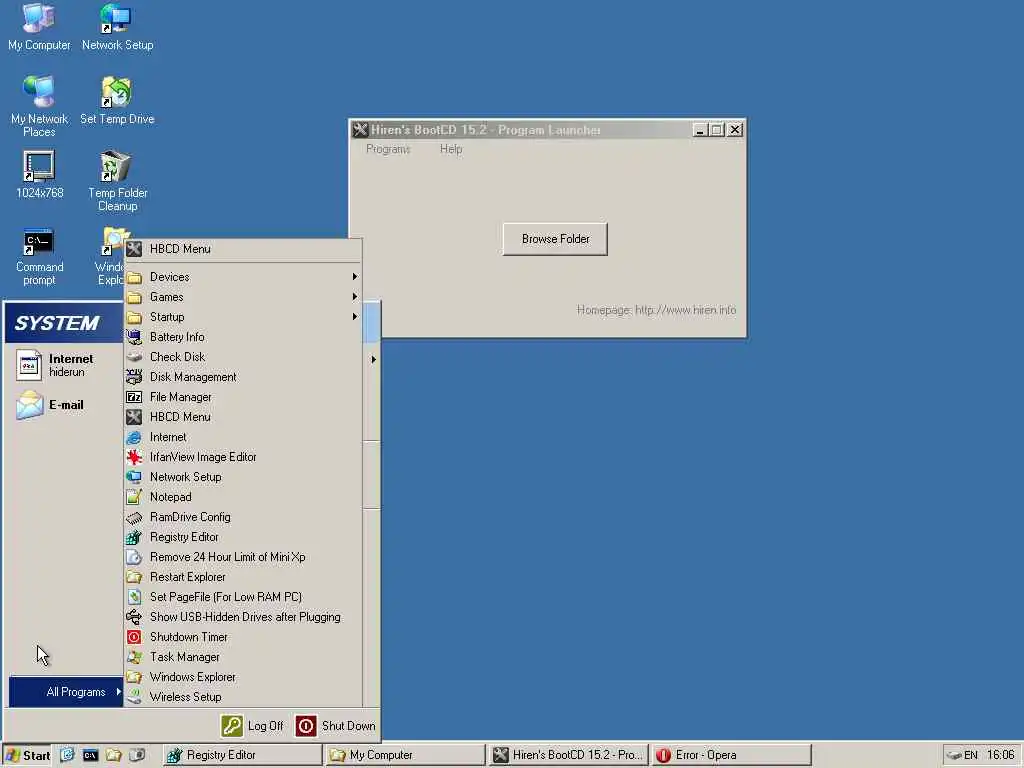
Task: Select the 1024x768 resolution desktop icon
Action: [39, 174]
